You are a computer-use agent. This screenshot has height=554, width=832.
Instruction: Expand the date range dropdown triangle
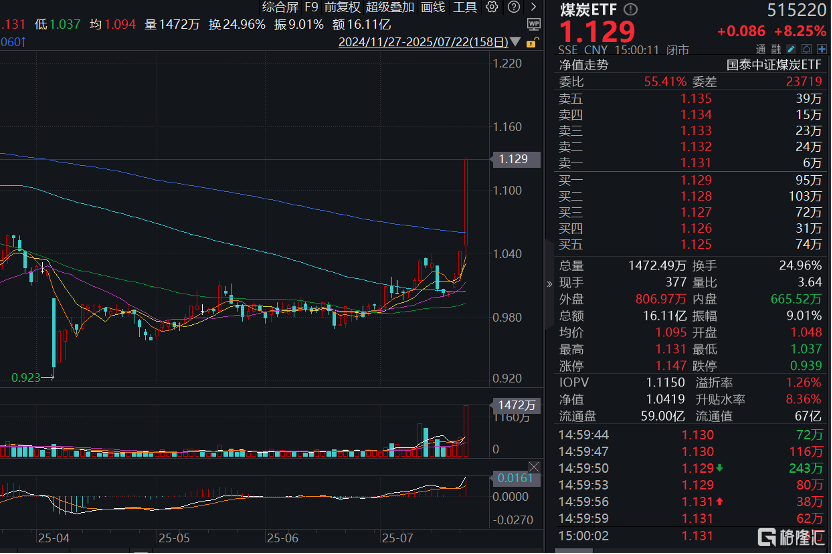coord(515,41)
